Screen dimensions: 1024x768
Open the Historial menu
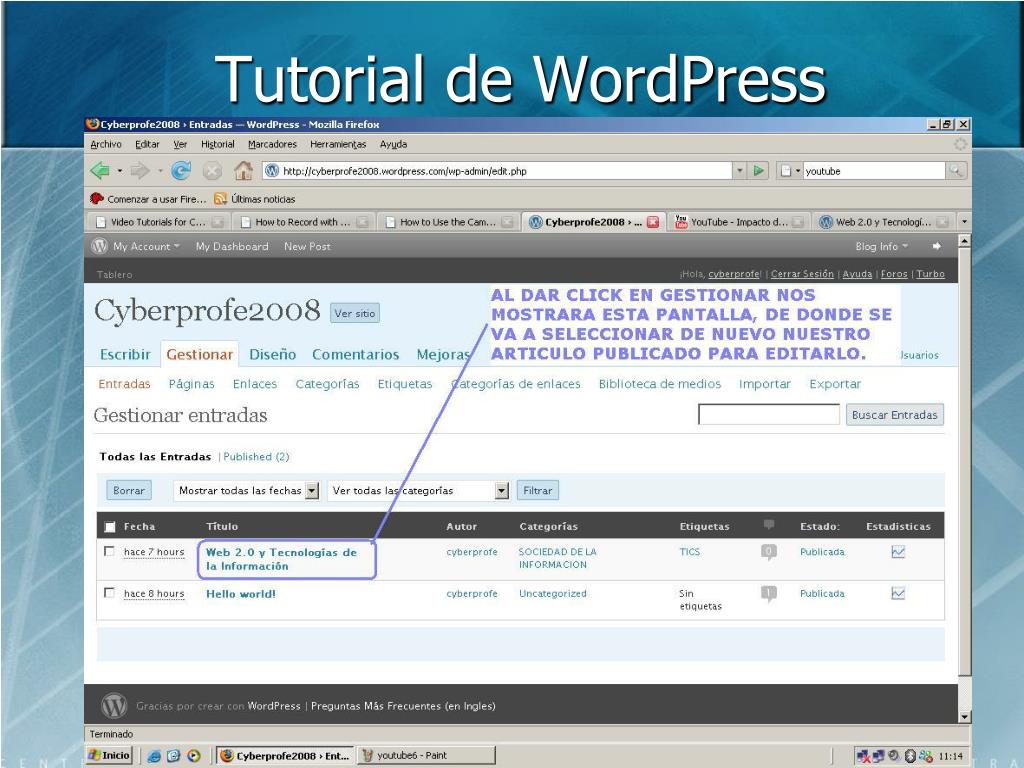217,144
